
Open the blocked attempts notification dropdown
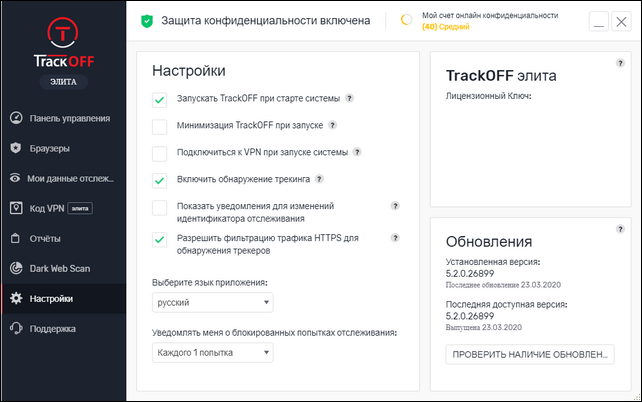pos(212,352)
